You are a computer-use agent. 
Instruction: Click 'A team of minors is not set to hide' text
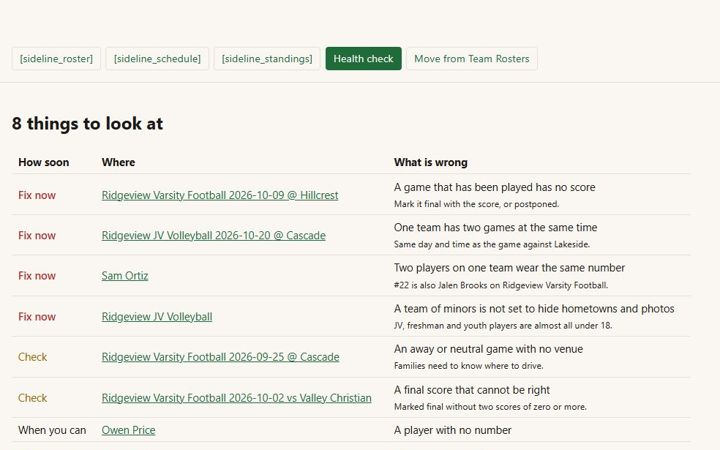coord(534,309)
